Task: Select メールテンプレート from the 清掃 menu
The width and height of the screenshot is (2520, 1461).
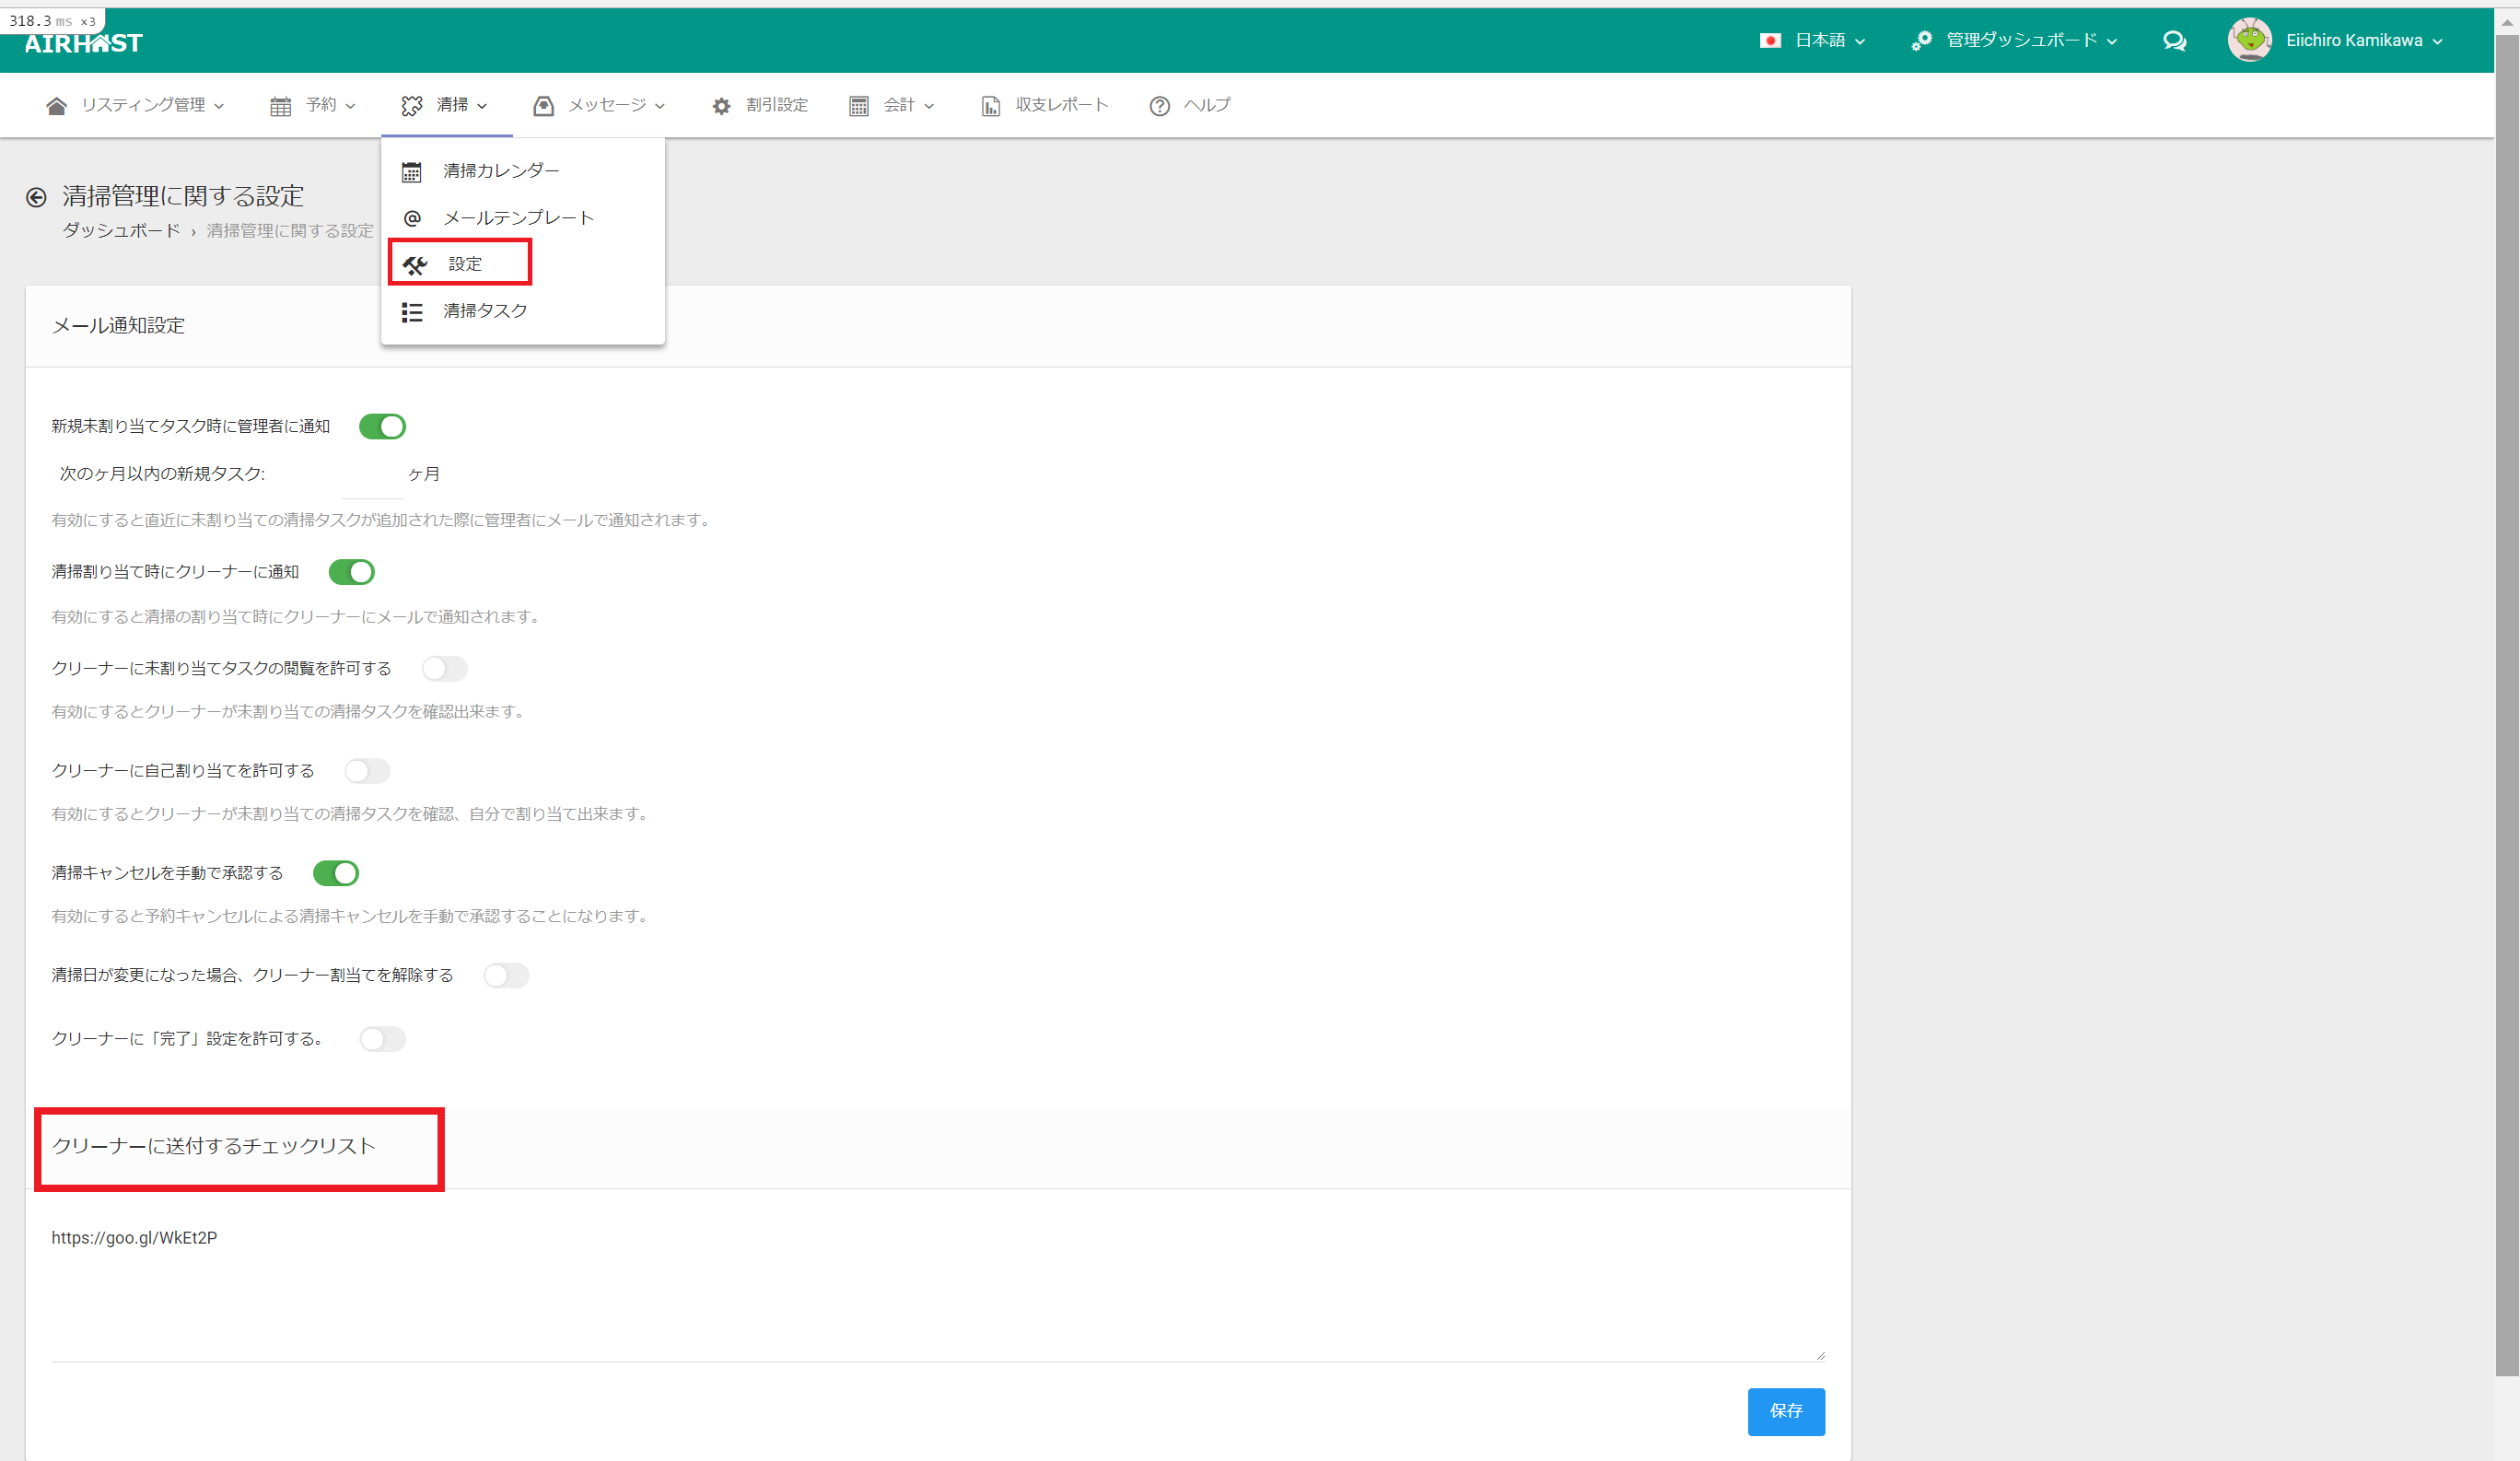Action: coord(518,218)
